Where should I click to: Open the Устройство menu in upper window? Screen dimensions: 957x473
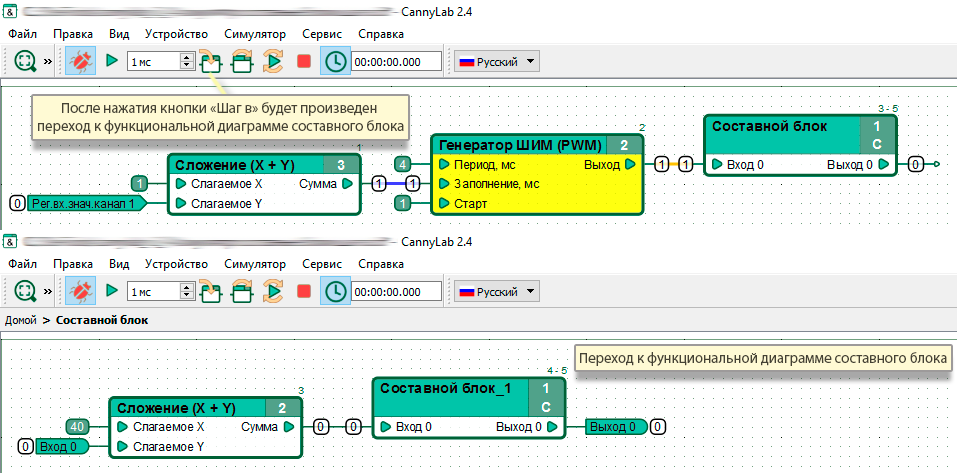tap(176, 34)
